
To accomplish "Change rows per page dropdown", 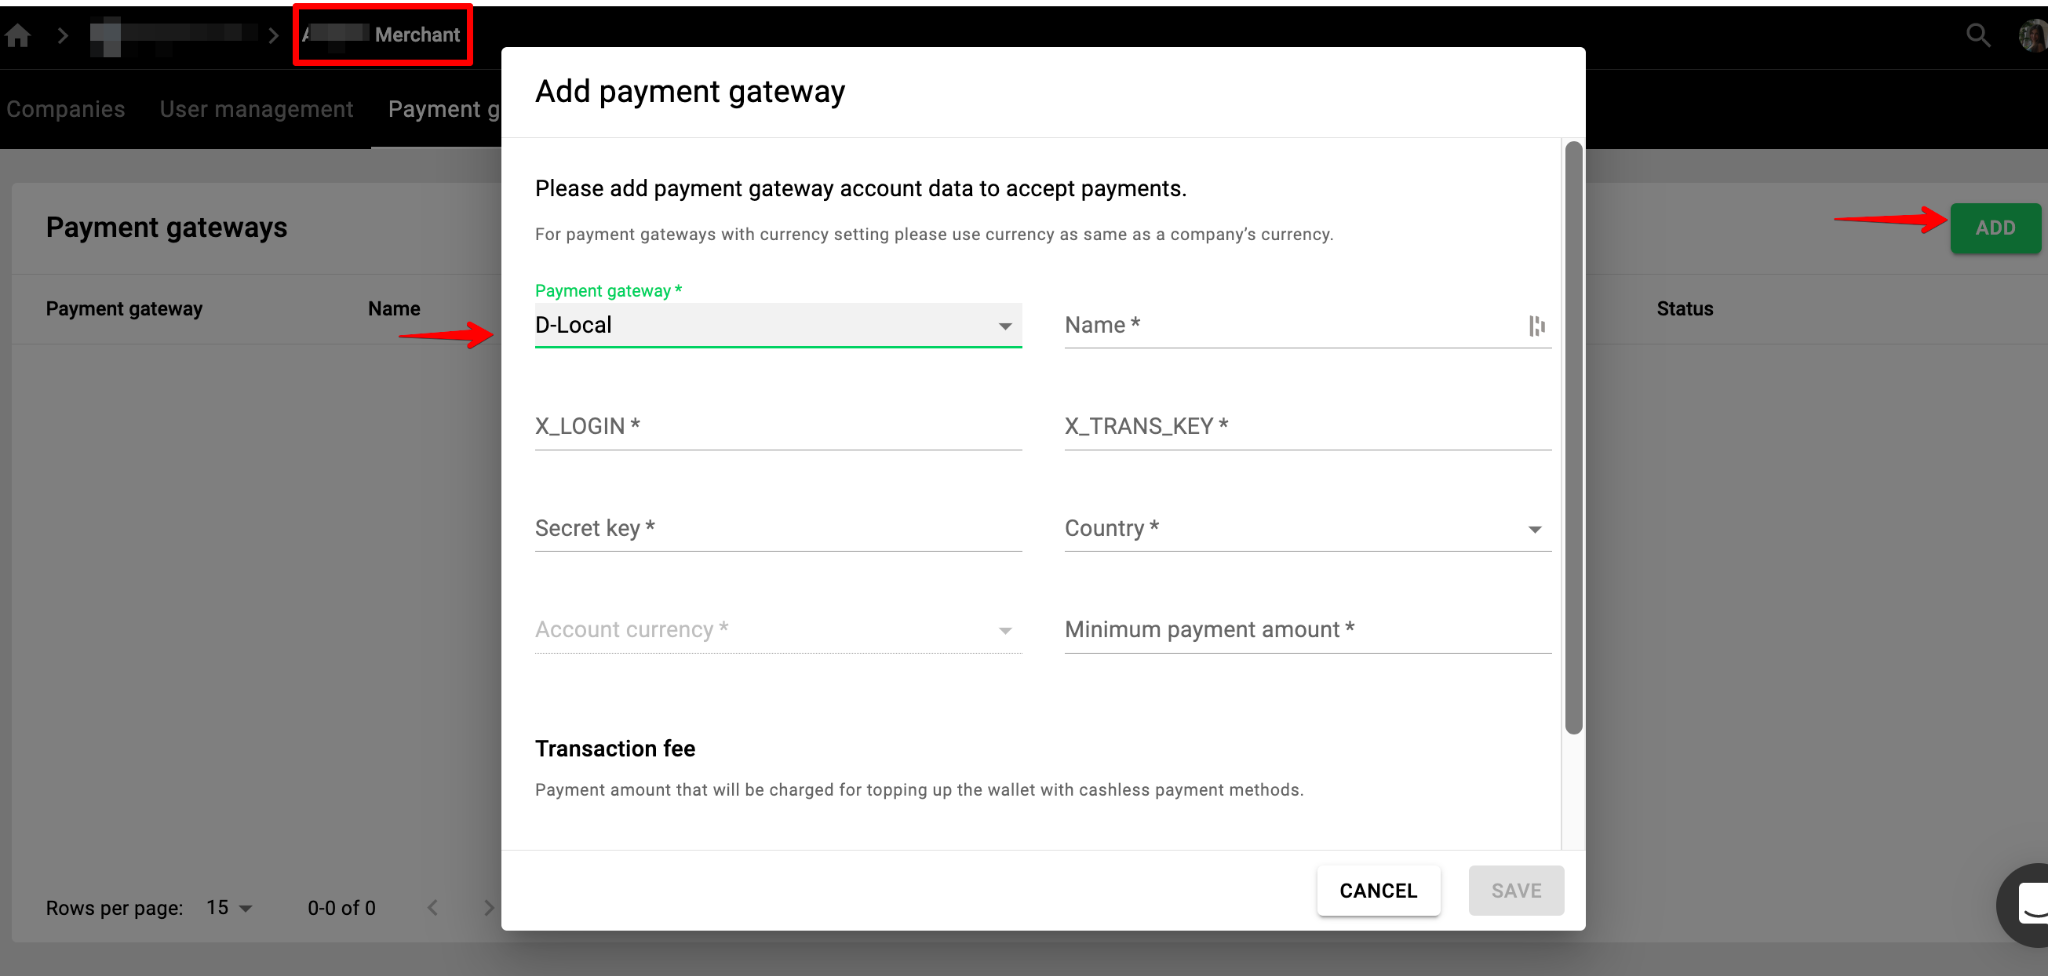I will pos(229,908).
